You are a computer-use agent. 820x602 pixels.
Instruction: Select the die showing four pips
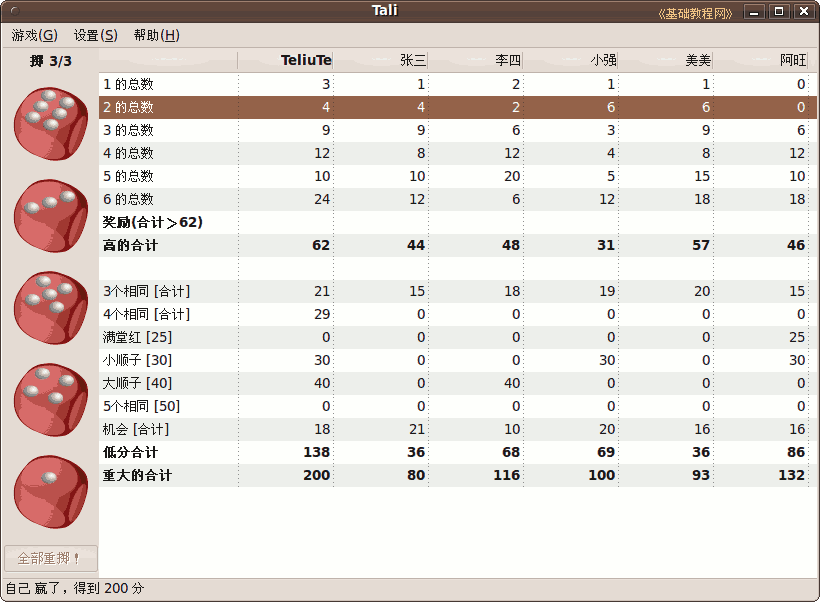tap(51, 400)
